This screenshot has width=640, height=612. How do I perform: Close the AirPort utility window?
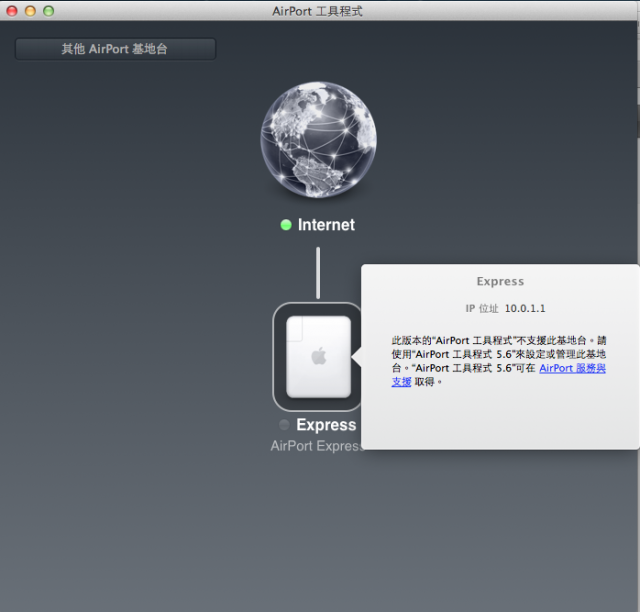[12, 11]
